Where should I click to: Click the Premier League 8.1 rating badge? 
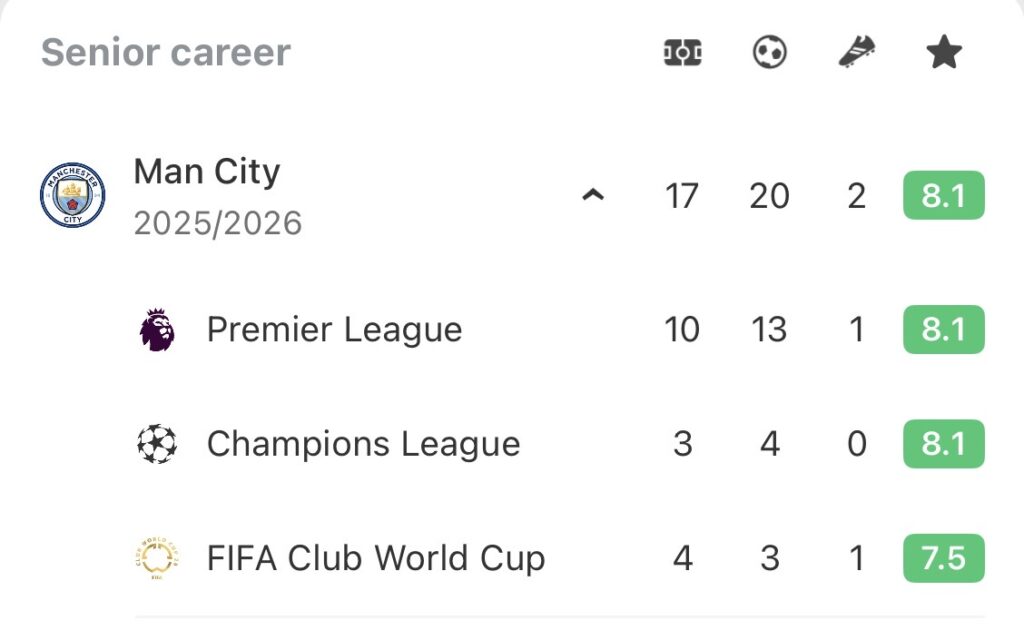coord(943,330)
